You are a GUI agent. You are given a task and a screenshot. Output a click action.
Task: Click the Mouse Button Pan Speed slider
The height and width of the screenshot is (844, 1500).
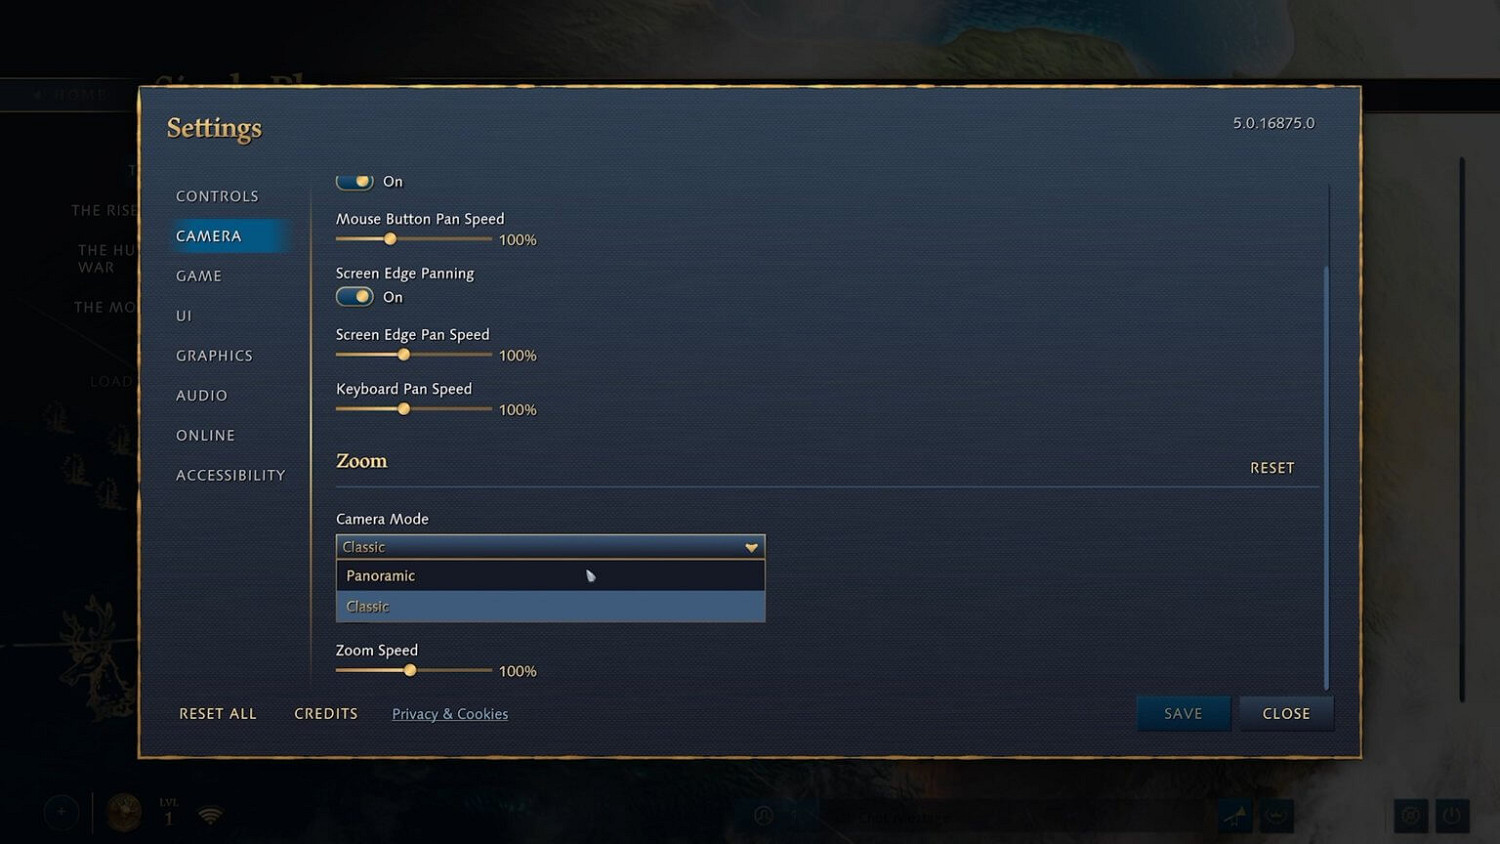click(x=414, y=239)
